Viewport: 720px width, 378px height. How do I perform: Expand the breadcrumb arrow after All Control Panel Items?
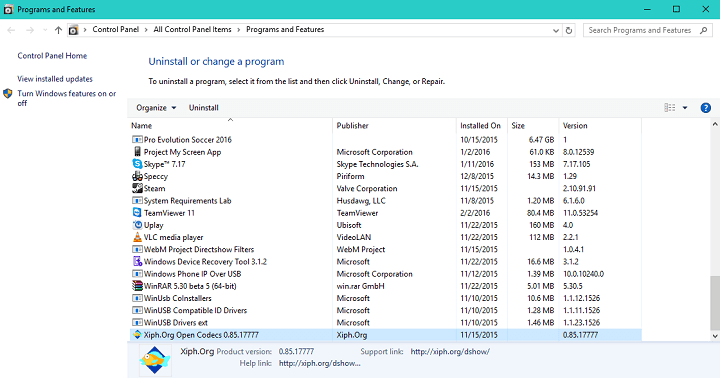[x=239, y=30]
